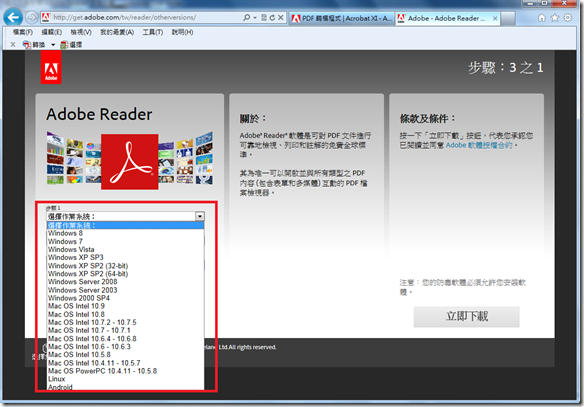This screenshot has width=584, height=407.
Task: Pick Mac OS Intel 10.6.4 - 10.6.8
Action: 126,339
